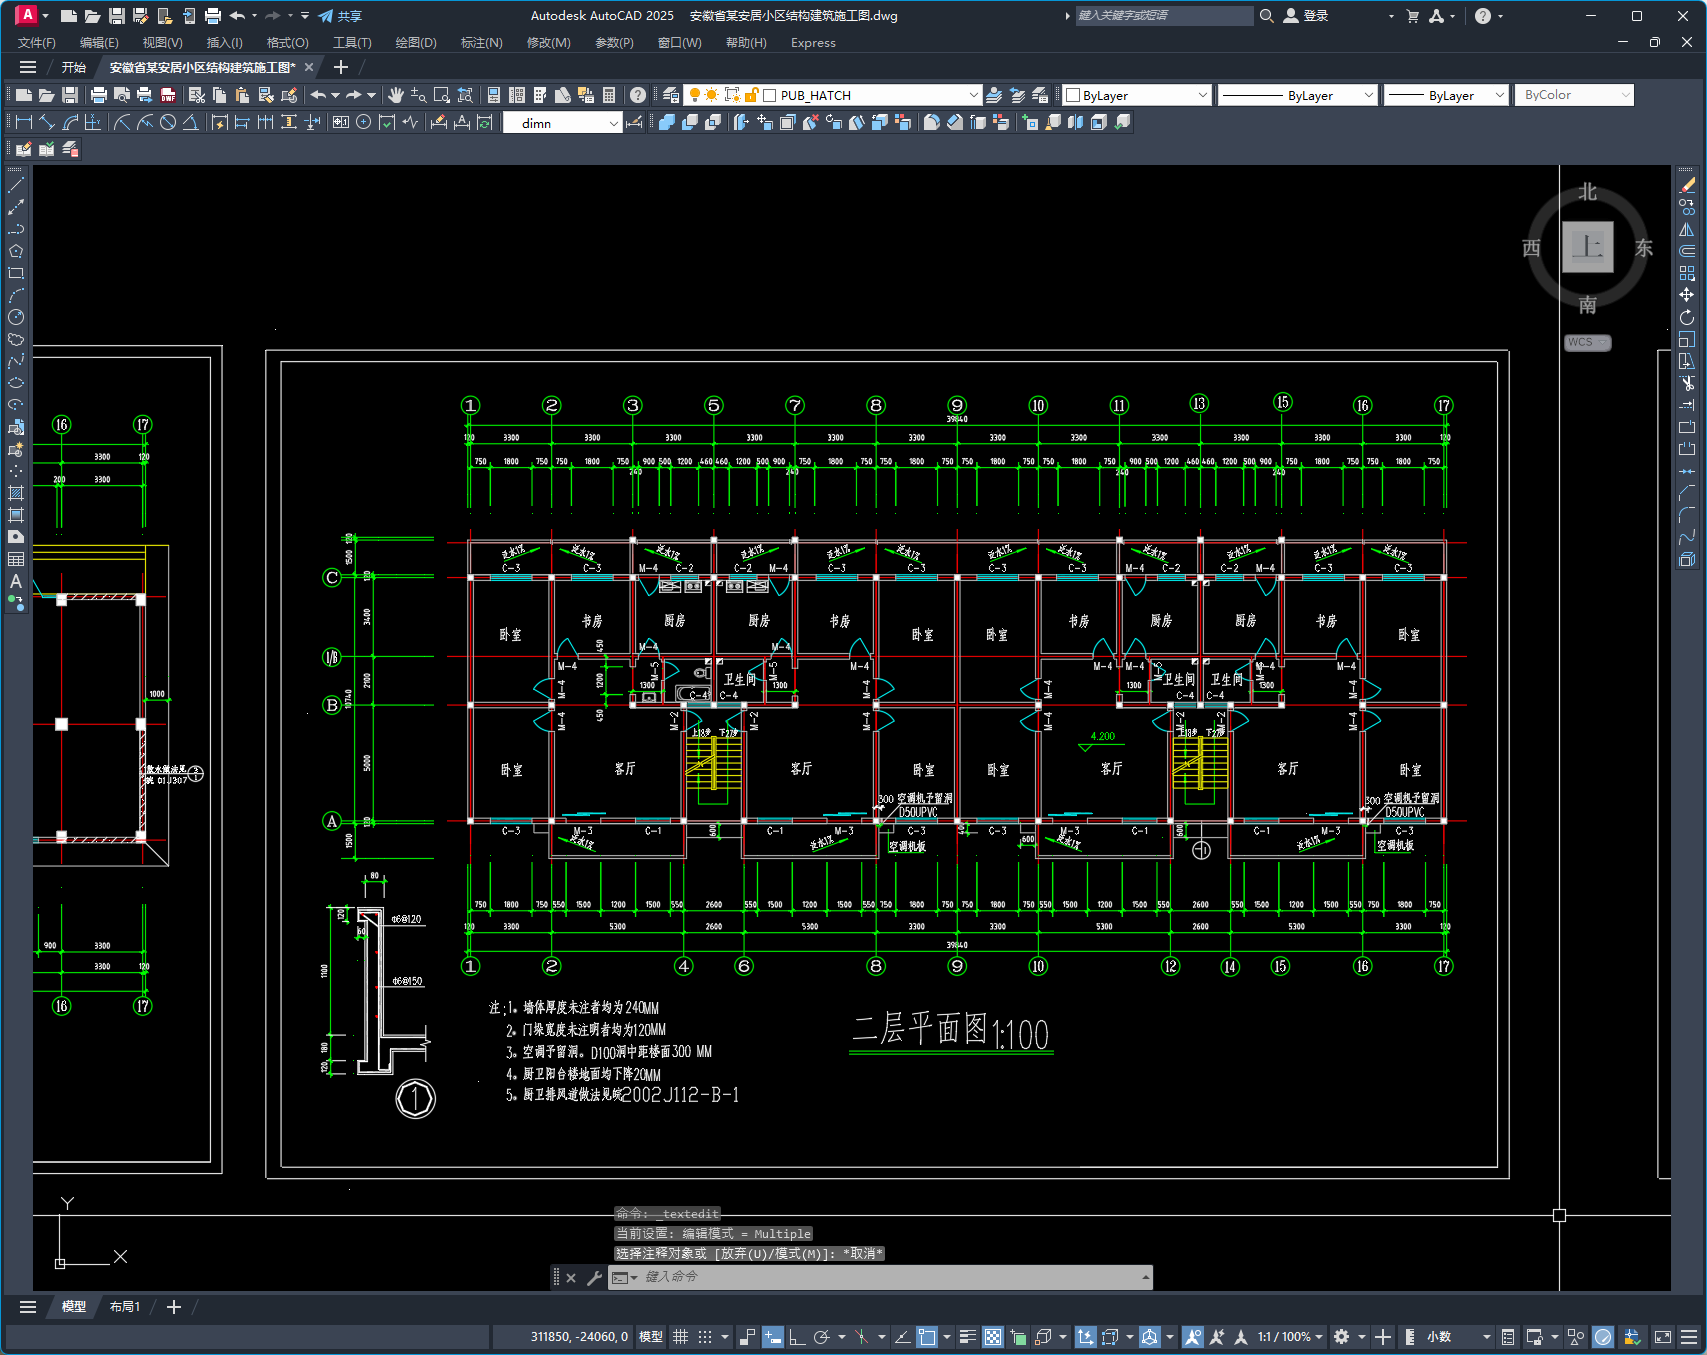
Task: Toggle snap mode dots in status bar
Action: (705, 1337)
